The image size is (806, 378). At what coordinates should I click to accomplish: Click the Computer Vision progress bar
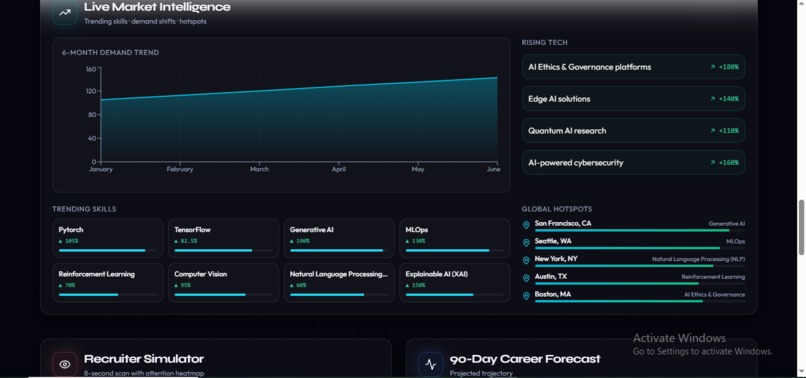224,295
